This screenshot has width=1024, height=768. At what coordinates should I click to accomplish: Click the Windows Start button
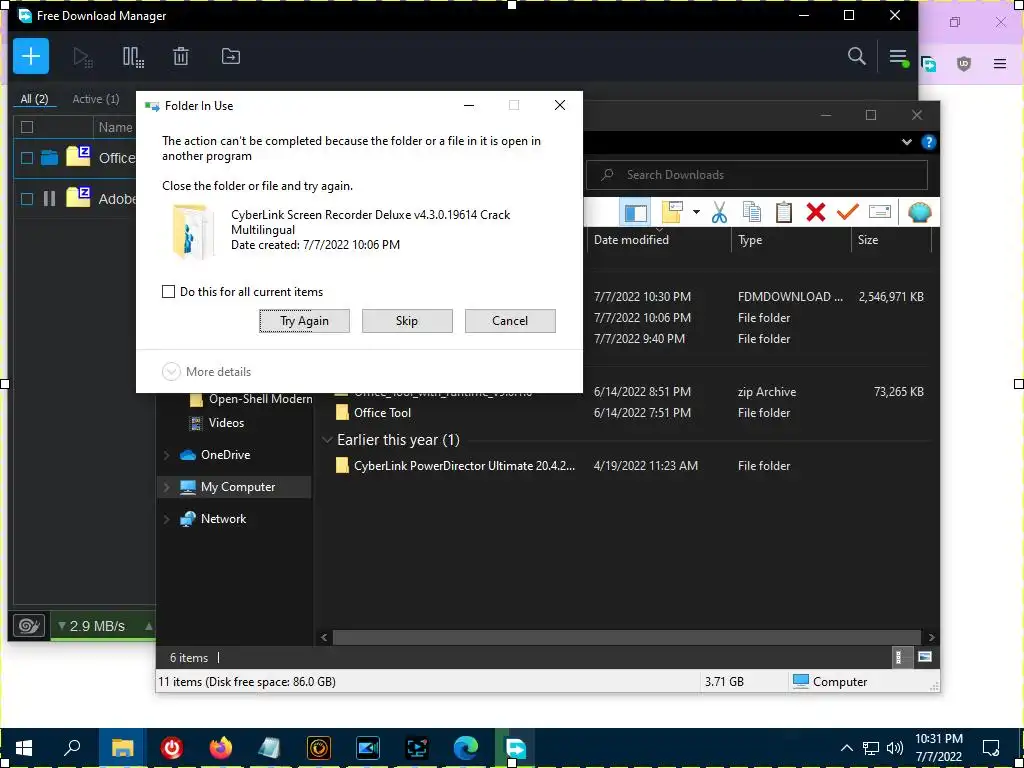24,748
